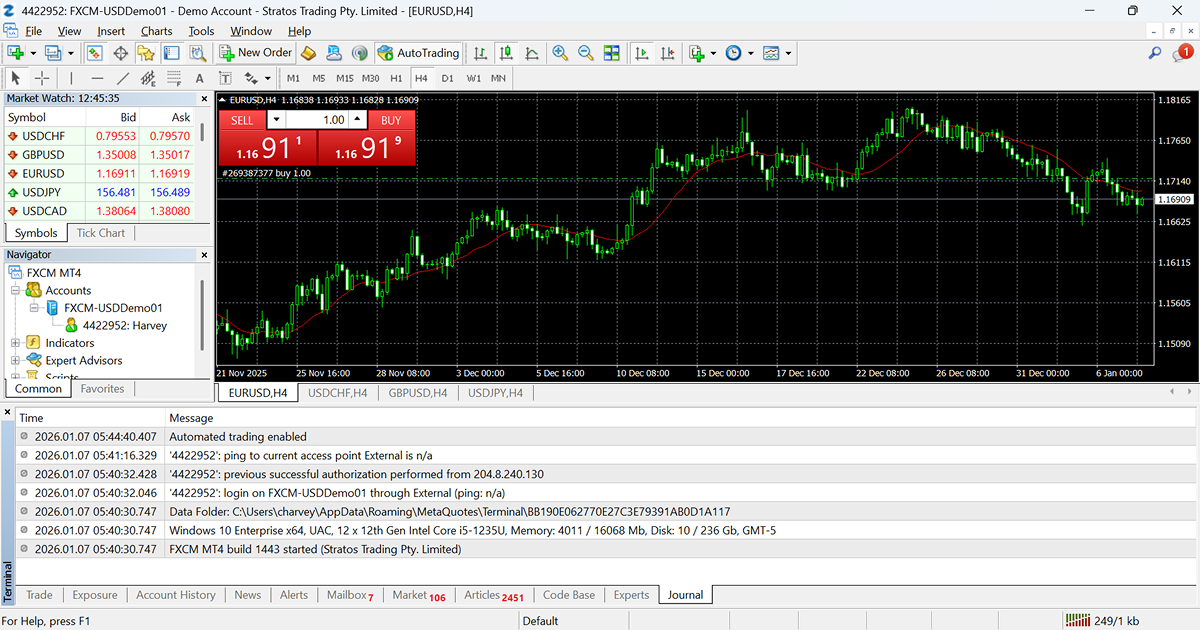Image resolution: width=1200 pixels, height=630 pixels.
Task: Open the chart Templates dropdown arrow
Action: click(789, 53)
